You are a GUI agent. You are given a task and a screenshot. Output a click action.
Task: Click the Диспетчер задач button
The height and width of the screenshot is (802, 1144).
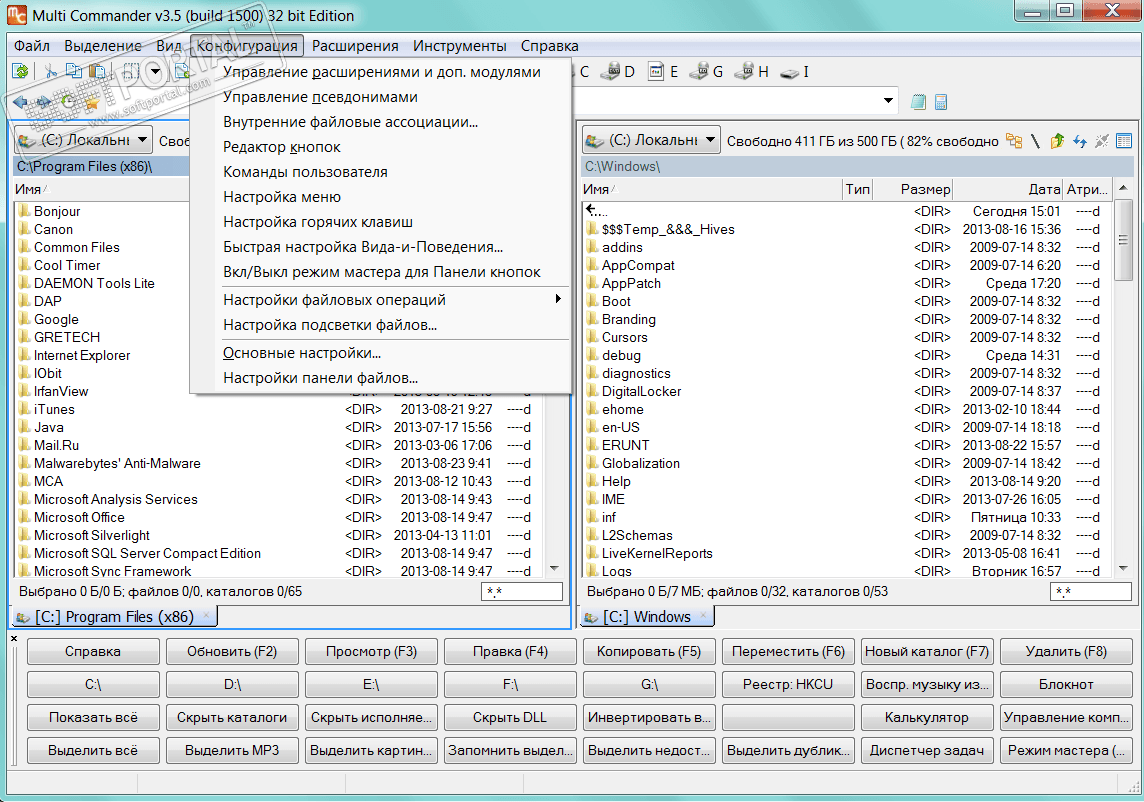click(927, 750)
